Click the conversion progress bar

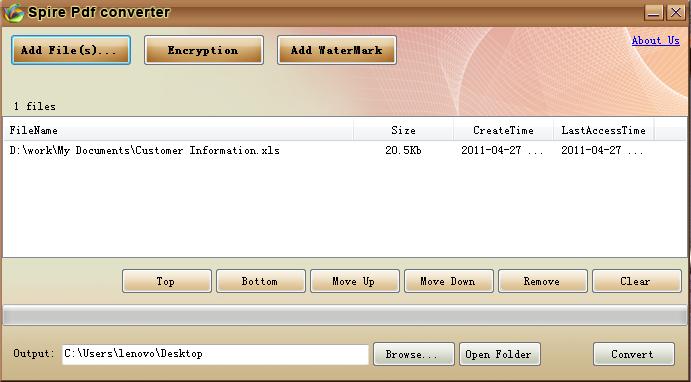[x=345, y=315]
